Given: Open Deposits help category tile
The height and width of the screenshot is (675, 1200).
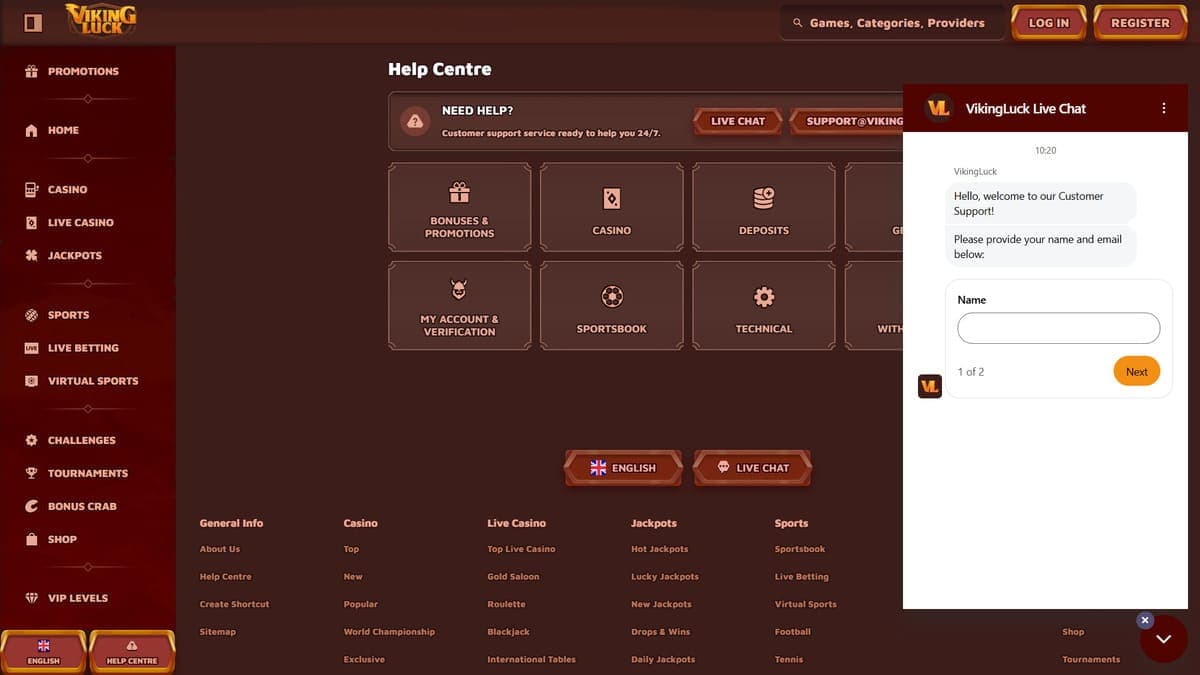Looking at the screenshot, I should [764, 207].
